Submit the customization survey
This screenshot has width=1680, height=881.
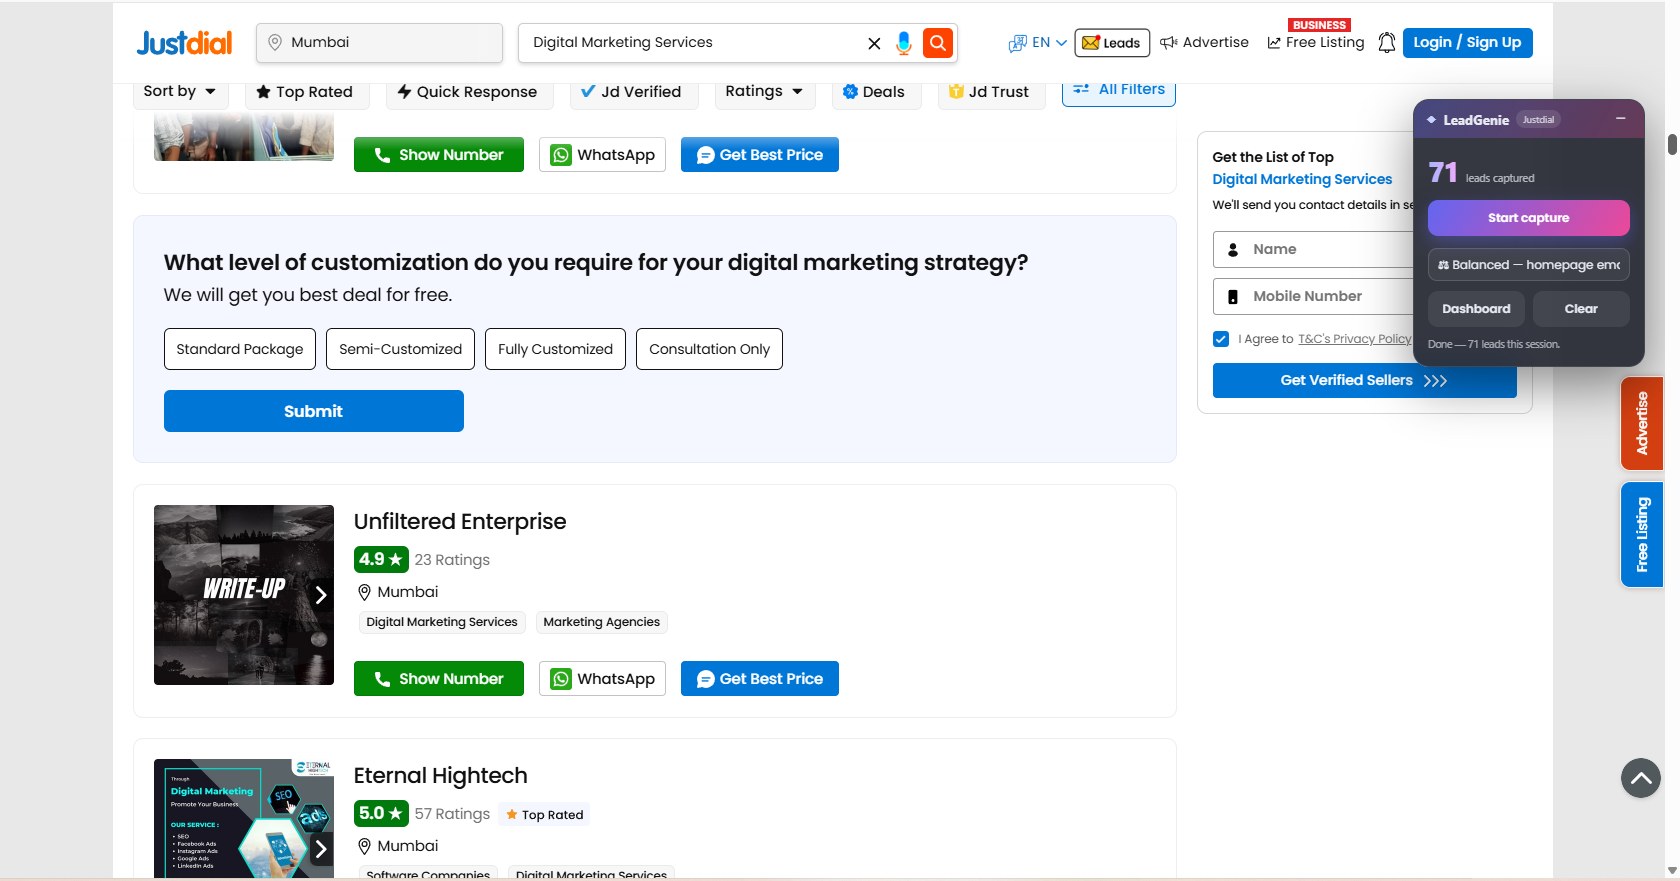(314, 411)
